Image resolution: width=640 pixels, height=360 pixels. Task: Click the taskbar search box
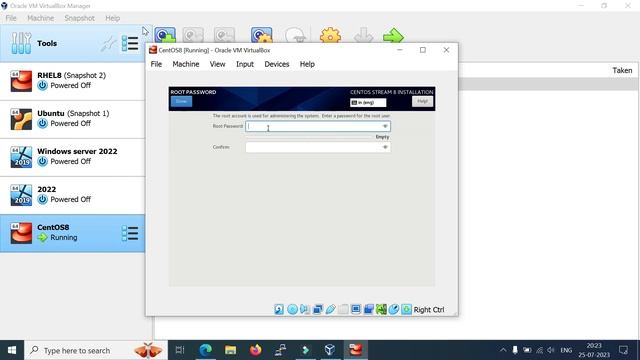point(96,350)
